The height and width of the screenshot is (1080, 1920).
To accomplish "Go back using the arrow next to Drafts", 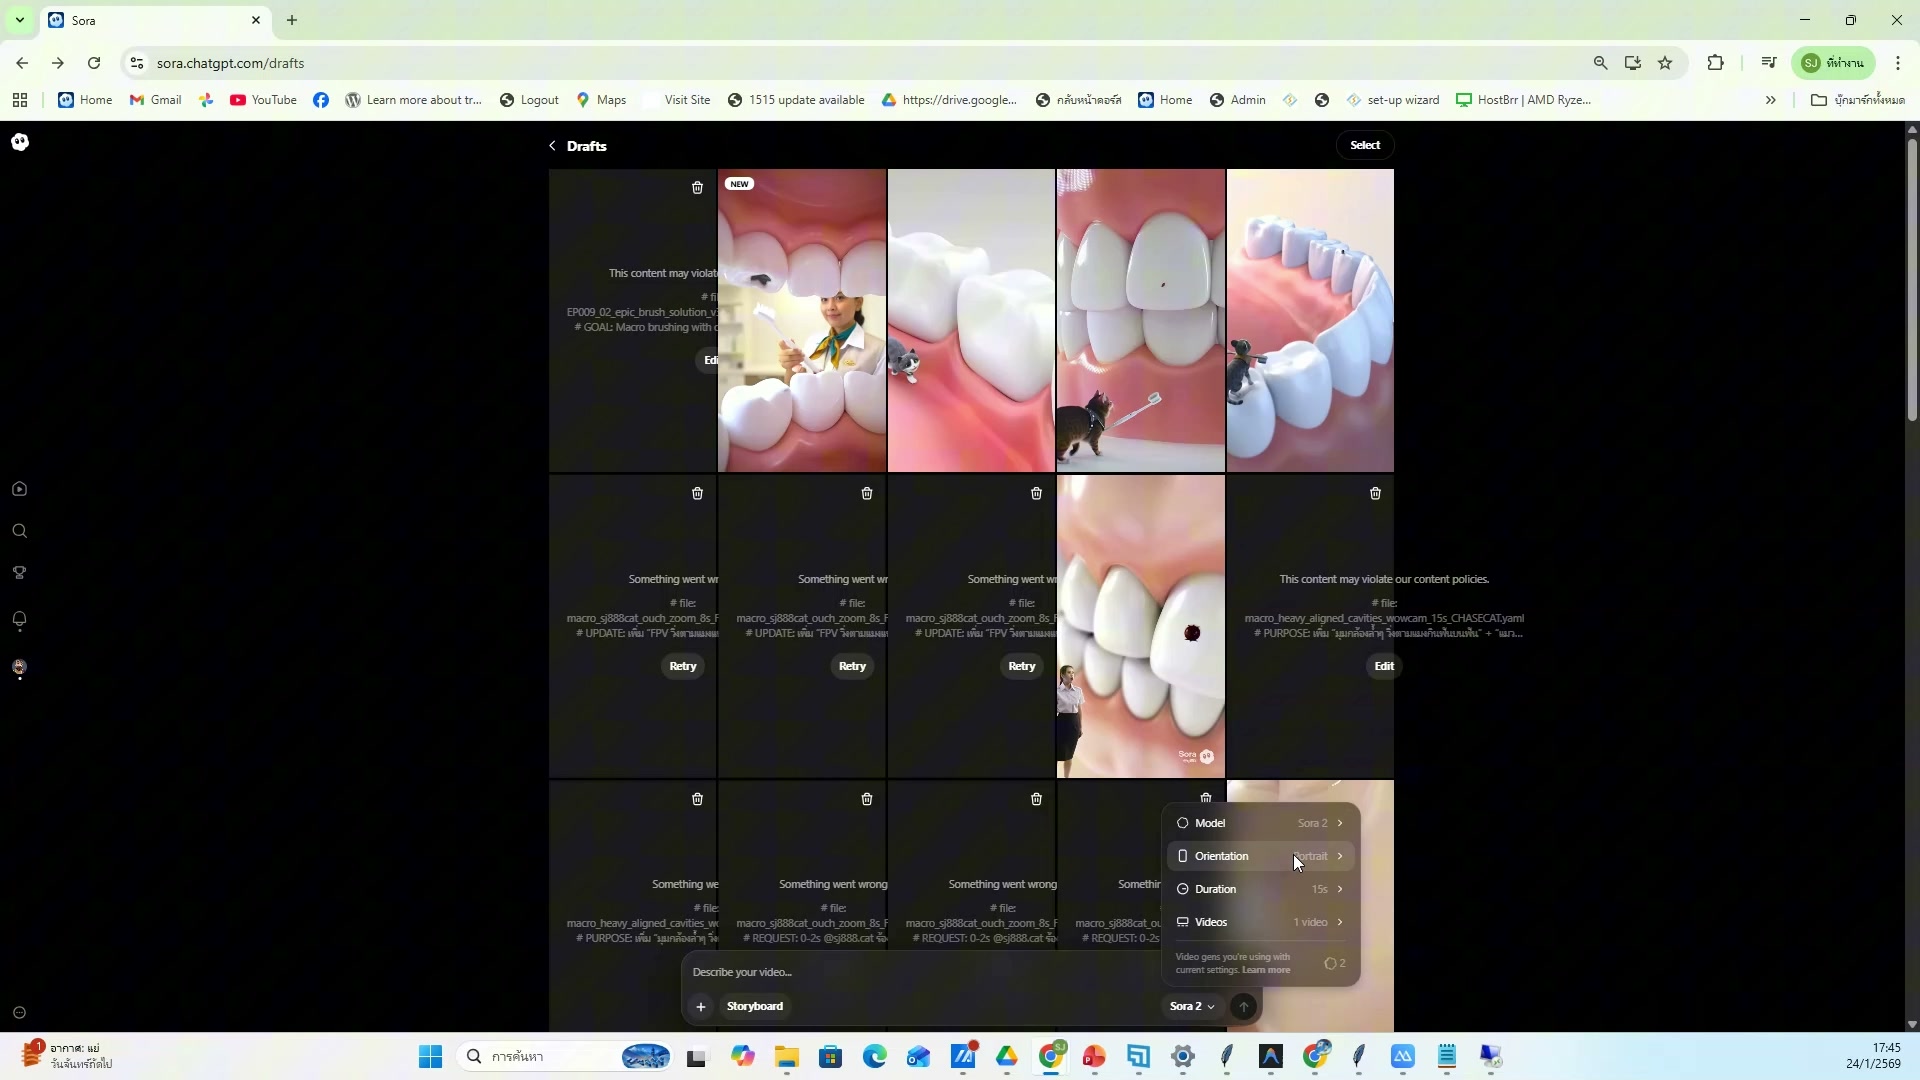I will point(553,145).
